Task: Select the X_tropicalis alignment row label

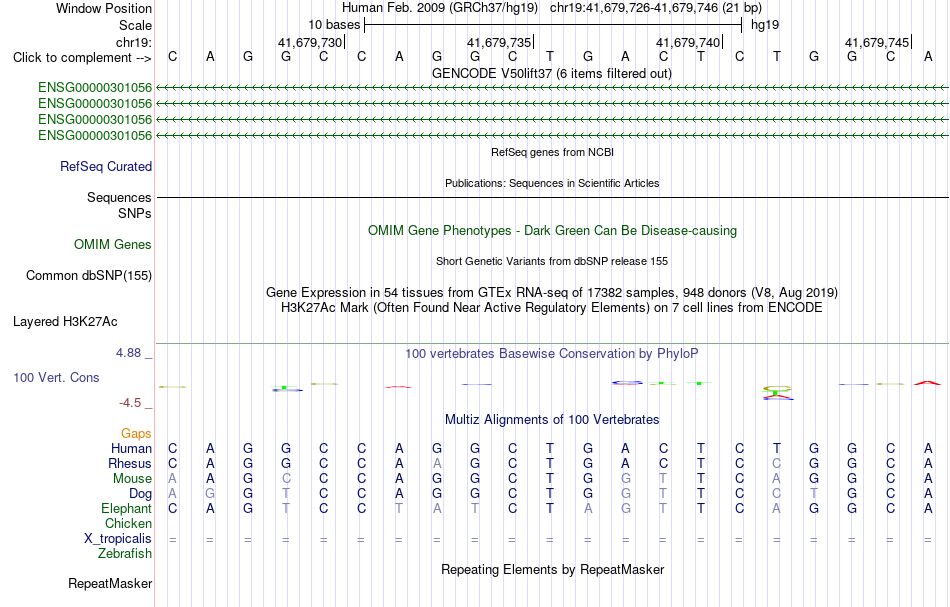Action: [118, 539]
